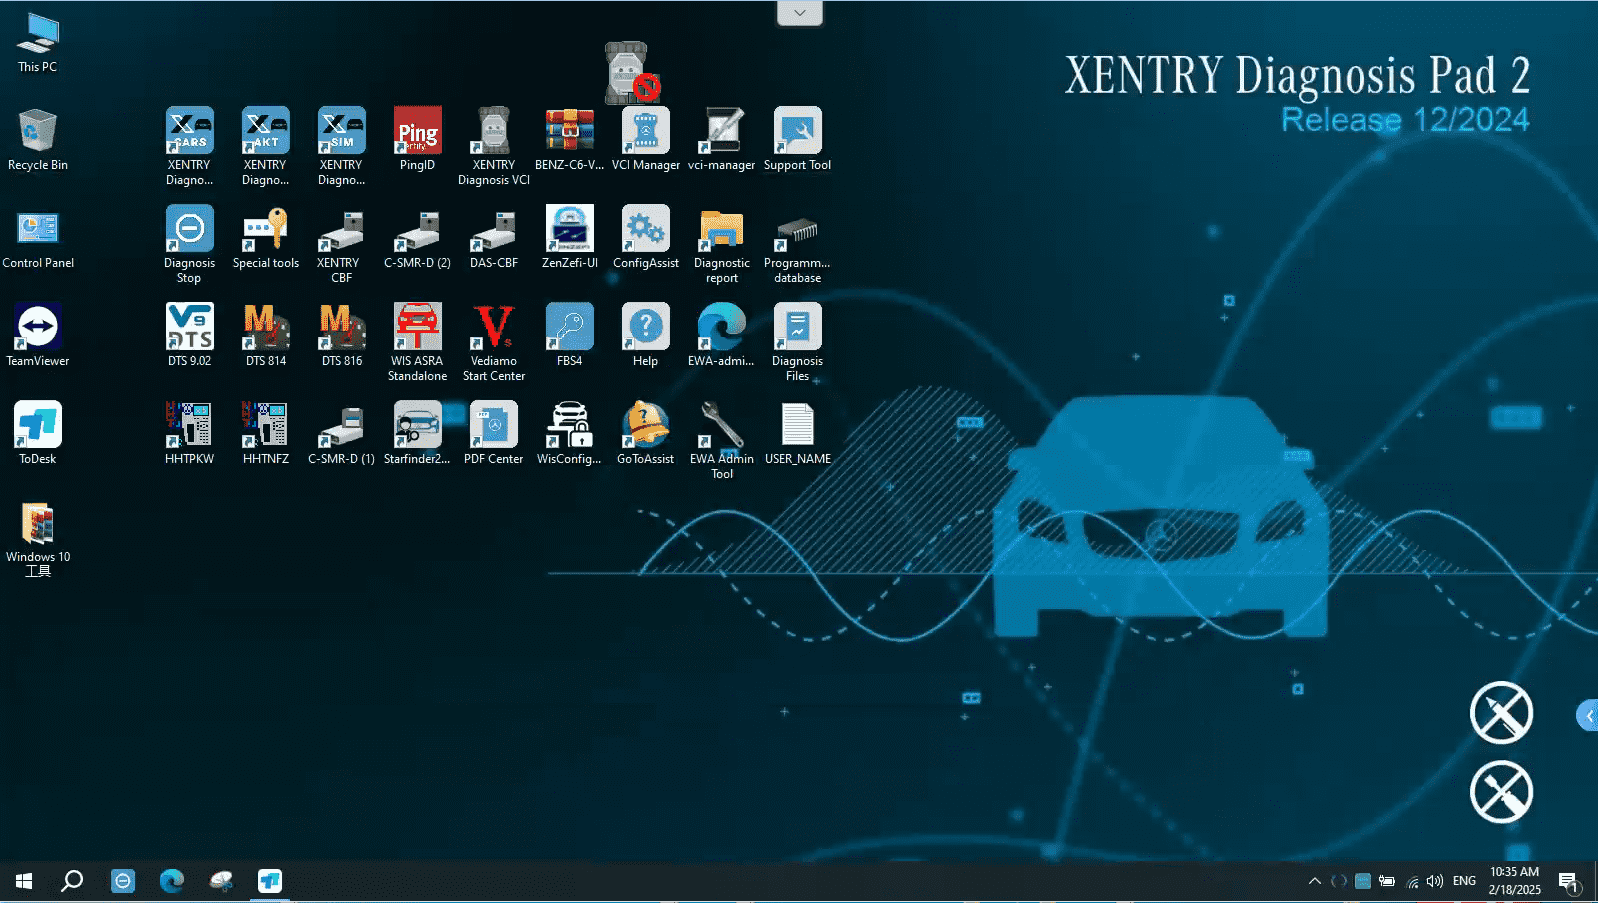Viewport: 1598px width, 903px height.
Task: Select the WIS ASRA Standalone icon
Action: point(417,329)
